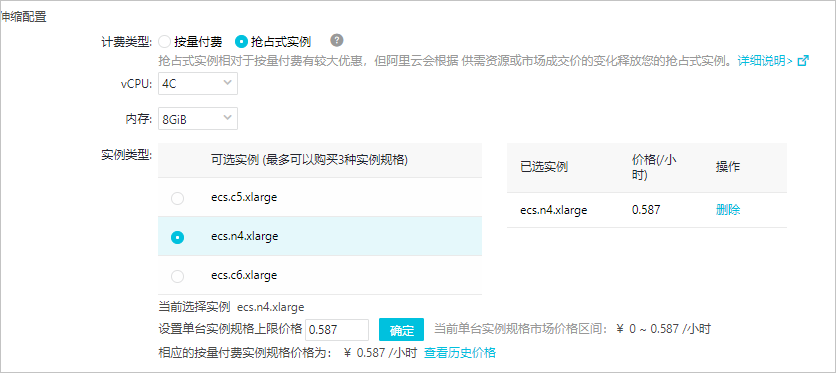This screenshot has width=836, height=373.
Task: Open the 查看历史价格 history price link
Action: pos(460,353)
